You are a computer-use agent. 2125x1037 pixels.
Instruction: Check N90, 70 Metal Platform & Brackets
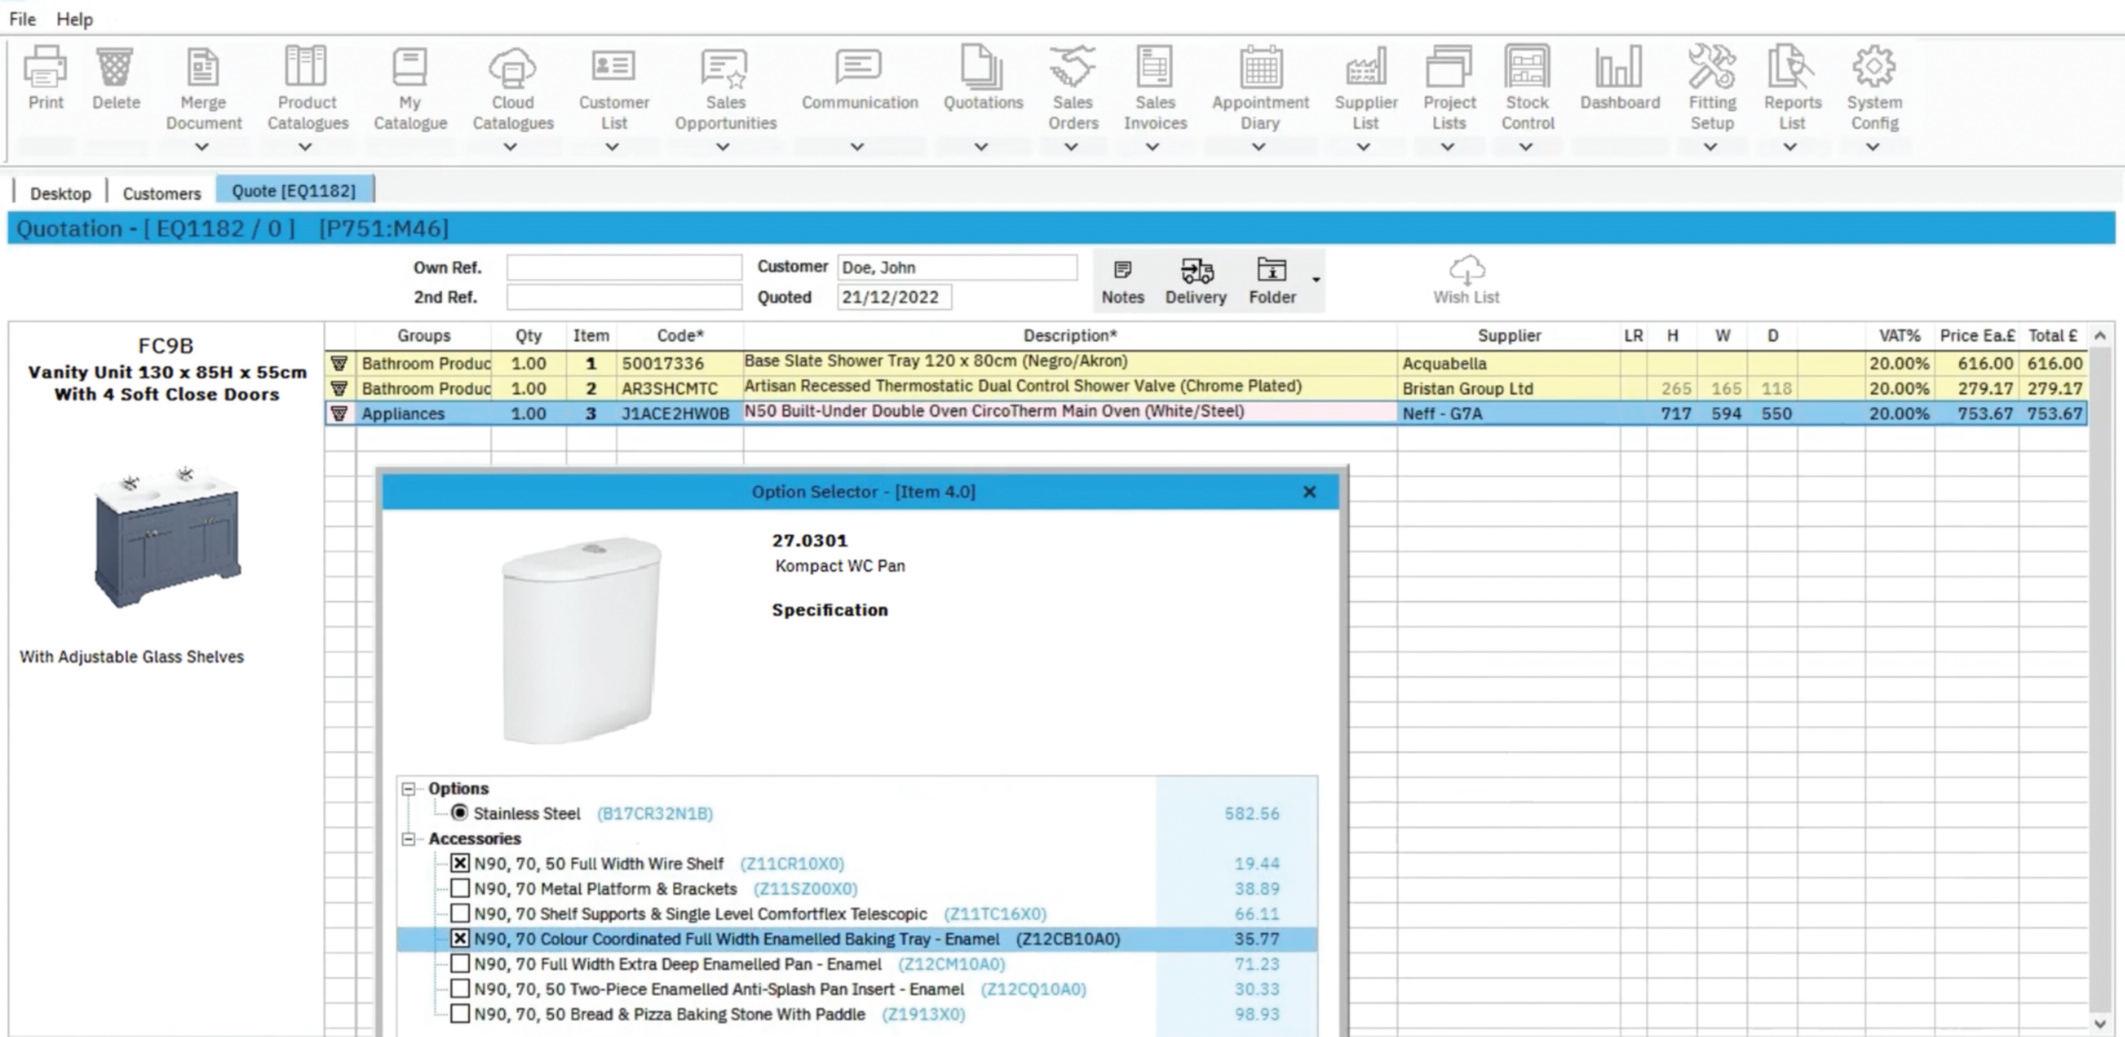click(460, 888)
